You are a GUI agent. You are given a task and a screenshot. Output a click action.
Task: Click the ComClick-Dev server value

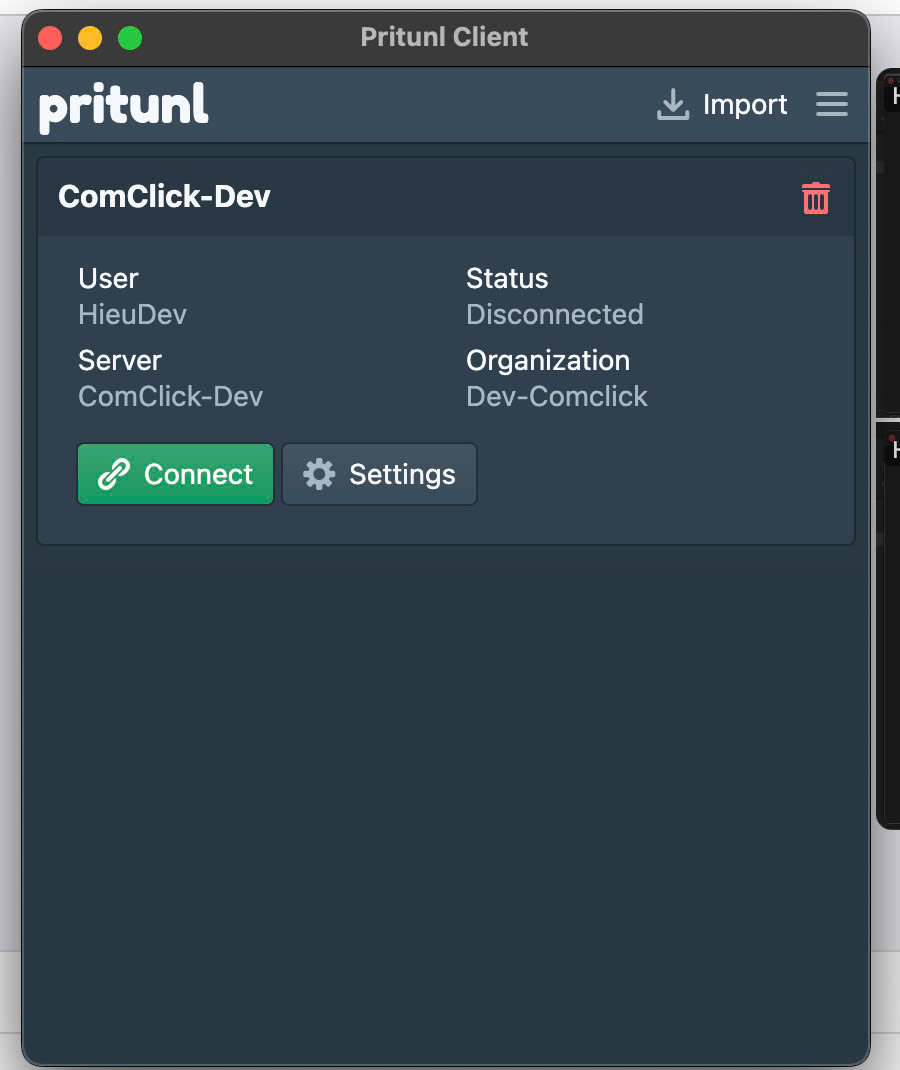(x=171, y=396)
